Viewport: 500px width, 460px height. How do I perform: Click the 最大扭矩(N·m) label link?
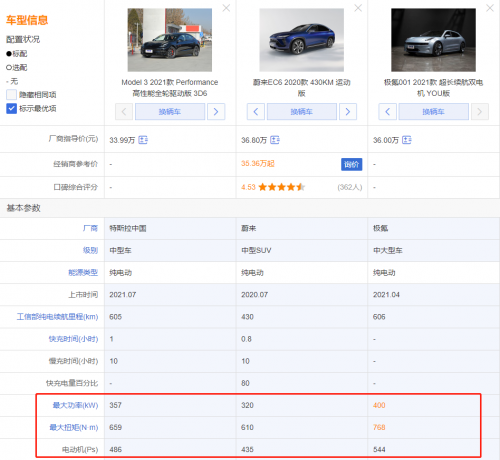[74, 427]
